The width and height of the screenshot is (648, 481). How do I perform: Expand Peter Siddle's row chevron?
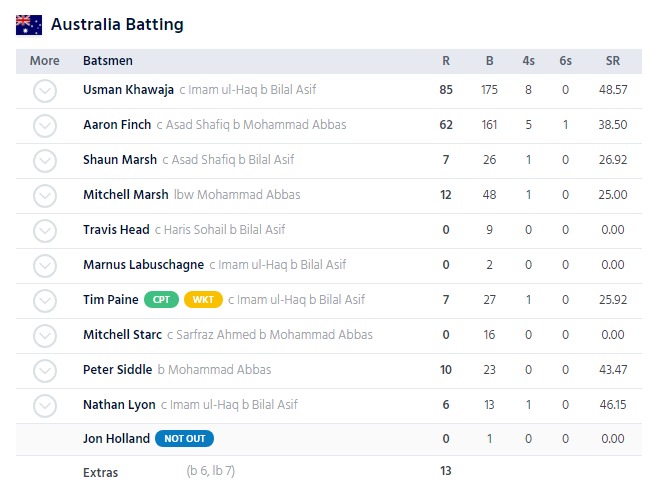point(44,371)
